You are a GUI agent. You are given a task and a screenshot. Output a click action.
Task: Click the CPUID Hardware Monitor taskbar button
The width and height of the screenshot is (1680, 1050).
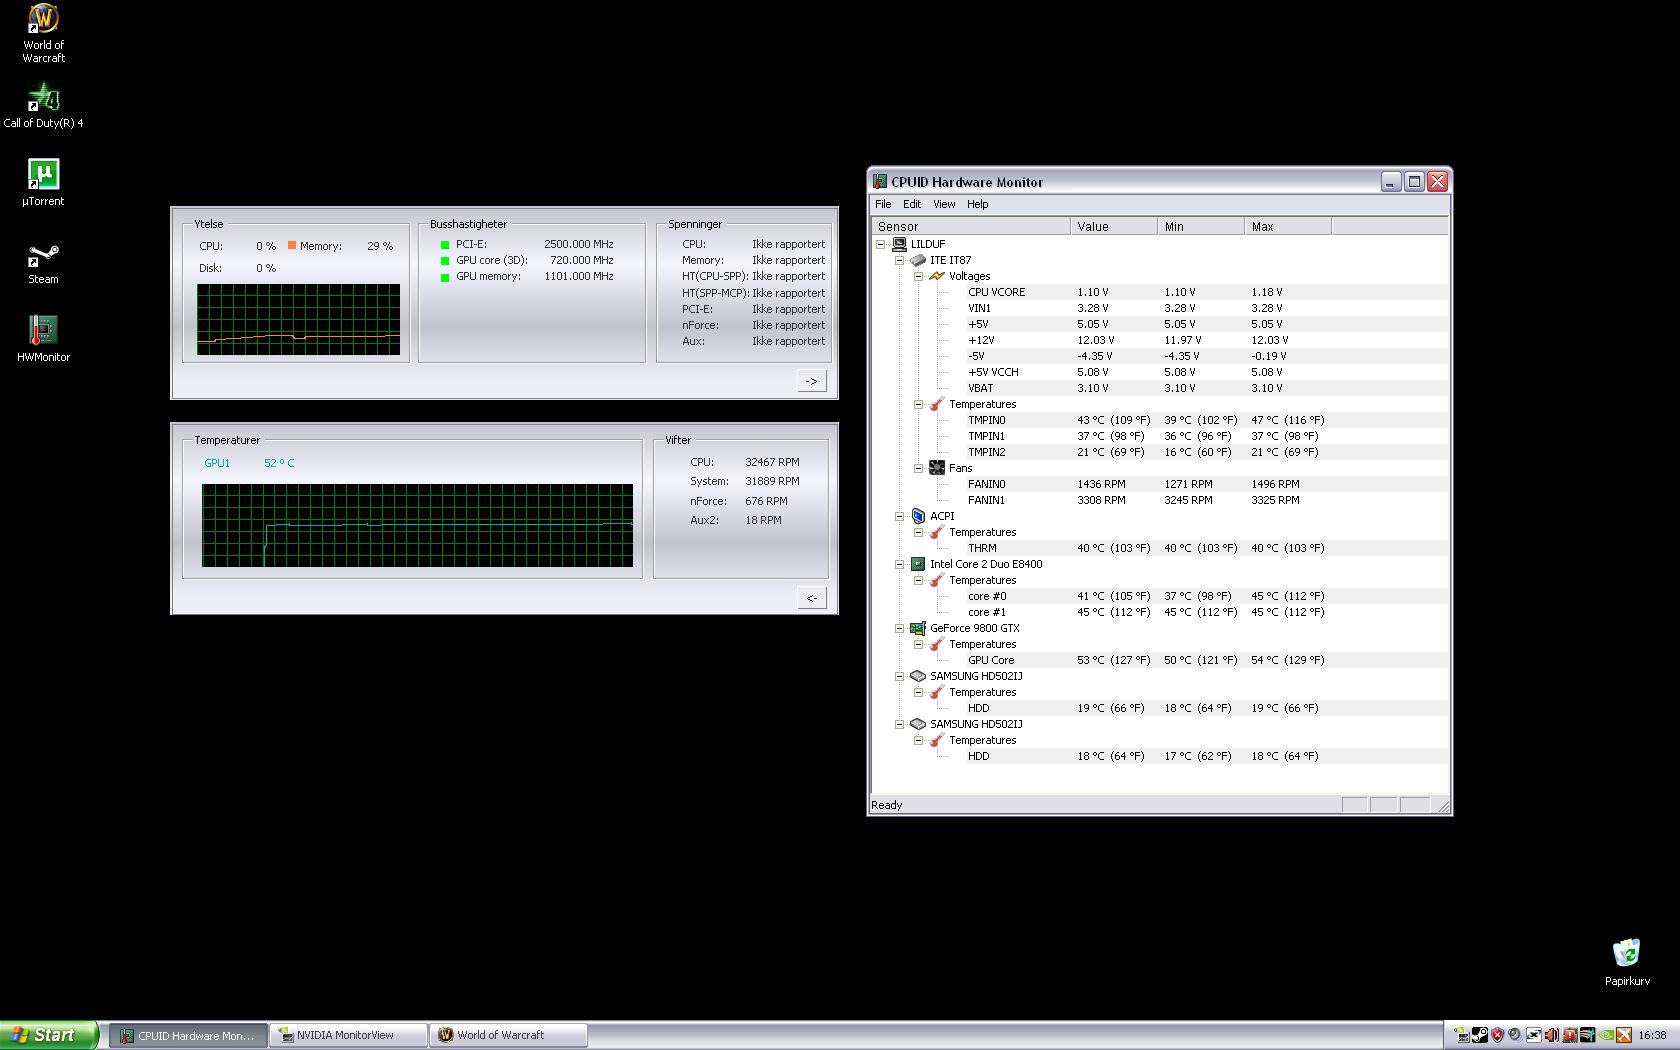point(188,1035)
